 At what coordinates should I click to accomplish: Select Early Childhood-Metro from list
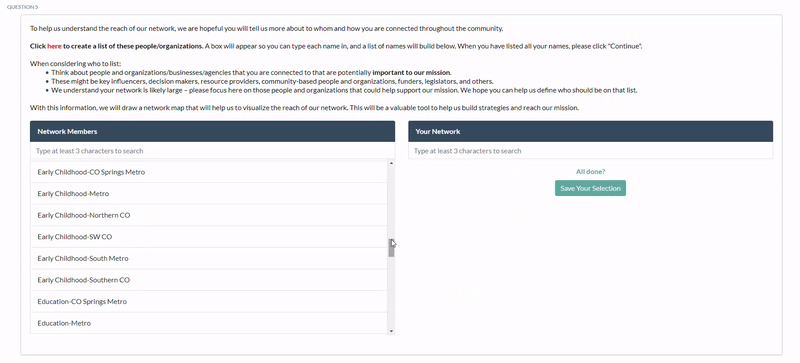pos(209,193)
